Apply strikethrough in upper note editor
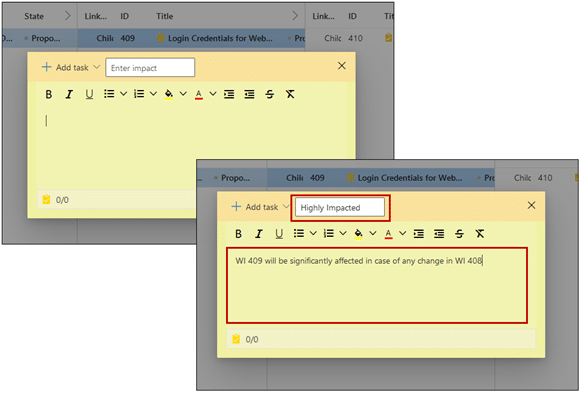Viewport: 581px width, 393px height. point(270,94)
